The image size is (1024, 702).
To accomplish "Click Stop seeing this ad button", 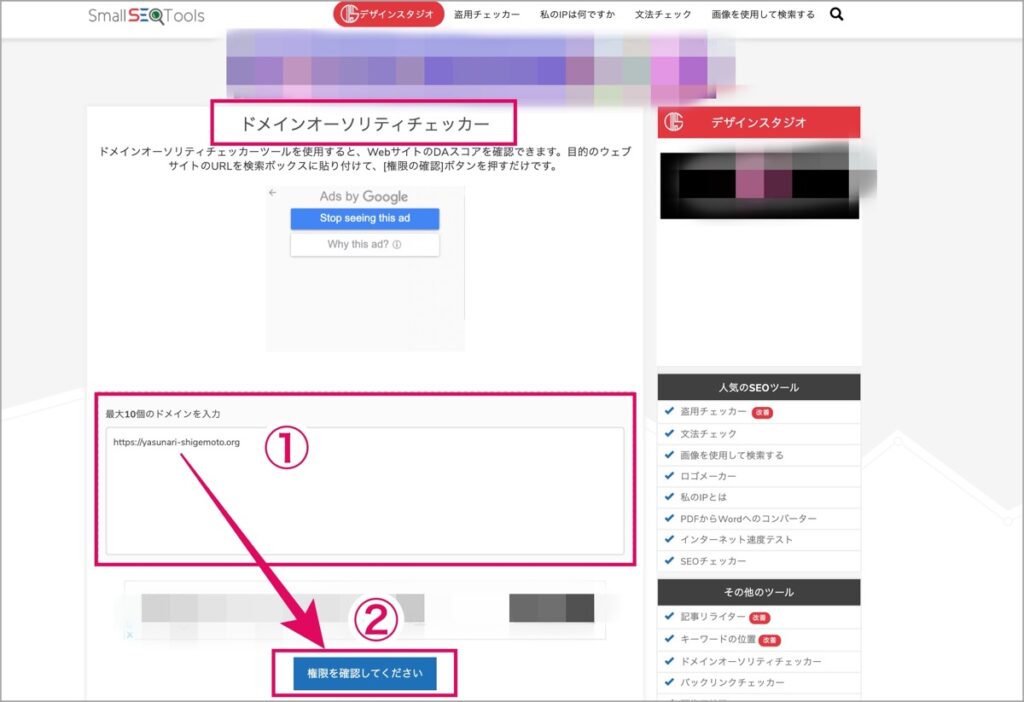I will point(365,218).
